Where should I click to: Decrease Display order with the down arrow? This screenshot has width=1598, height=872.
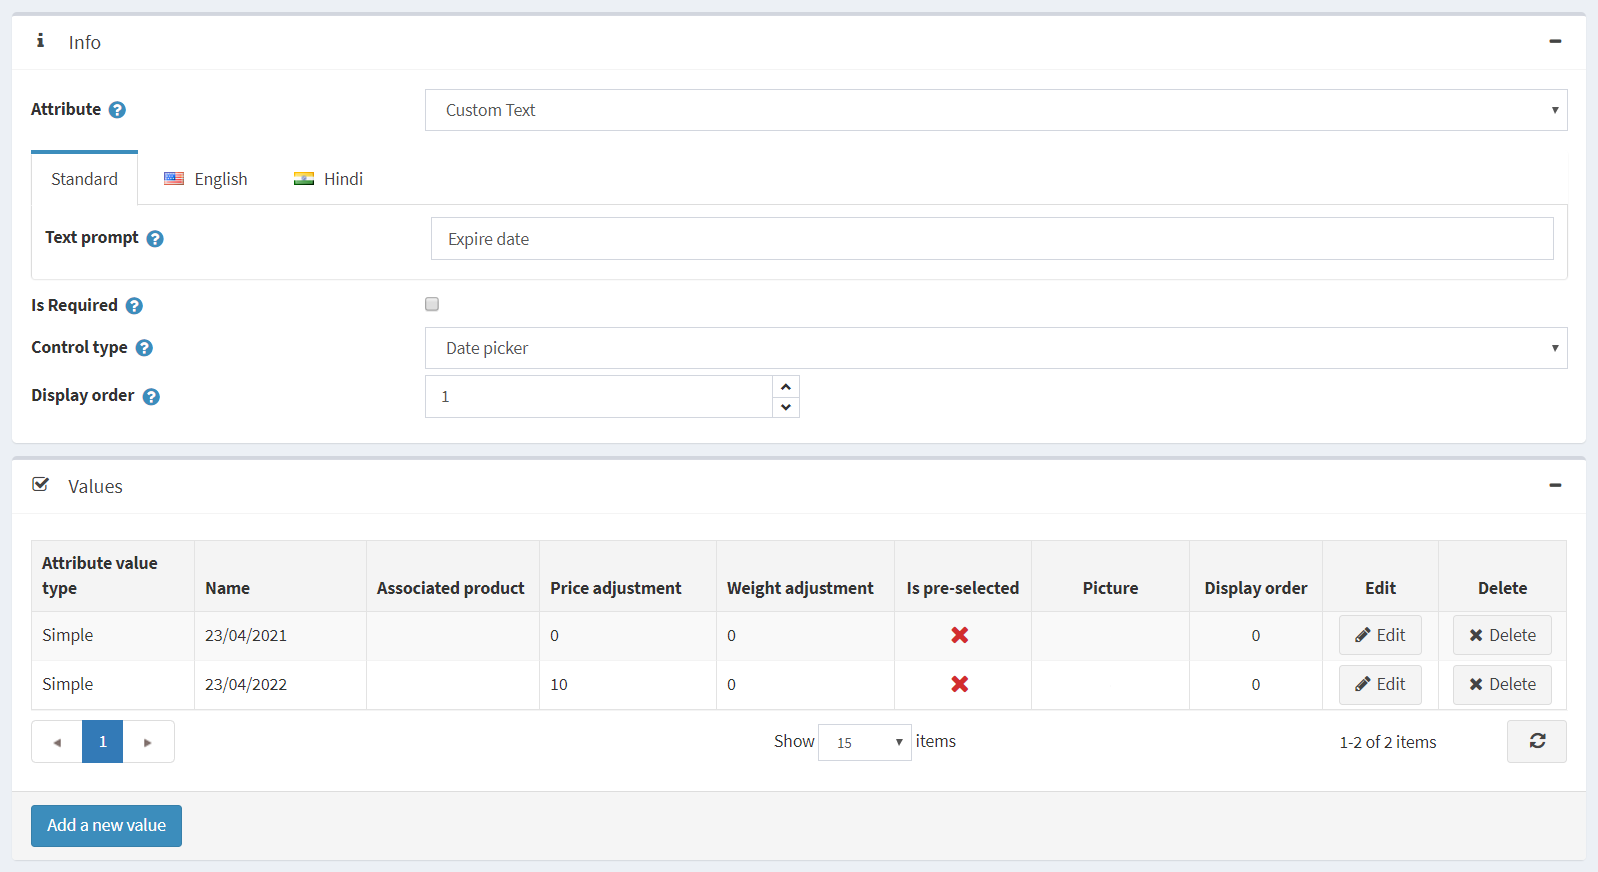[786, 407]
